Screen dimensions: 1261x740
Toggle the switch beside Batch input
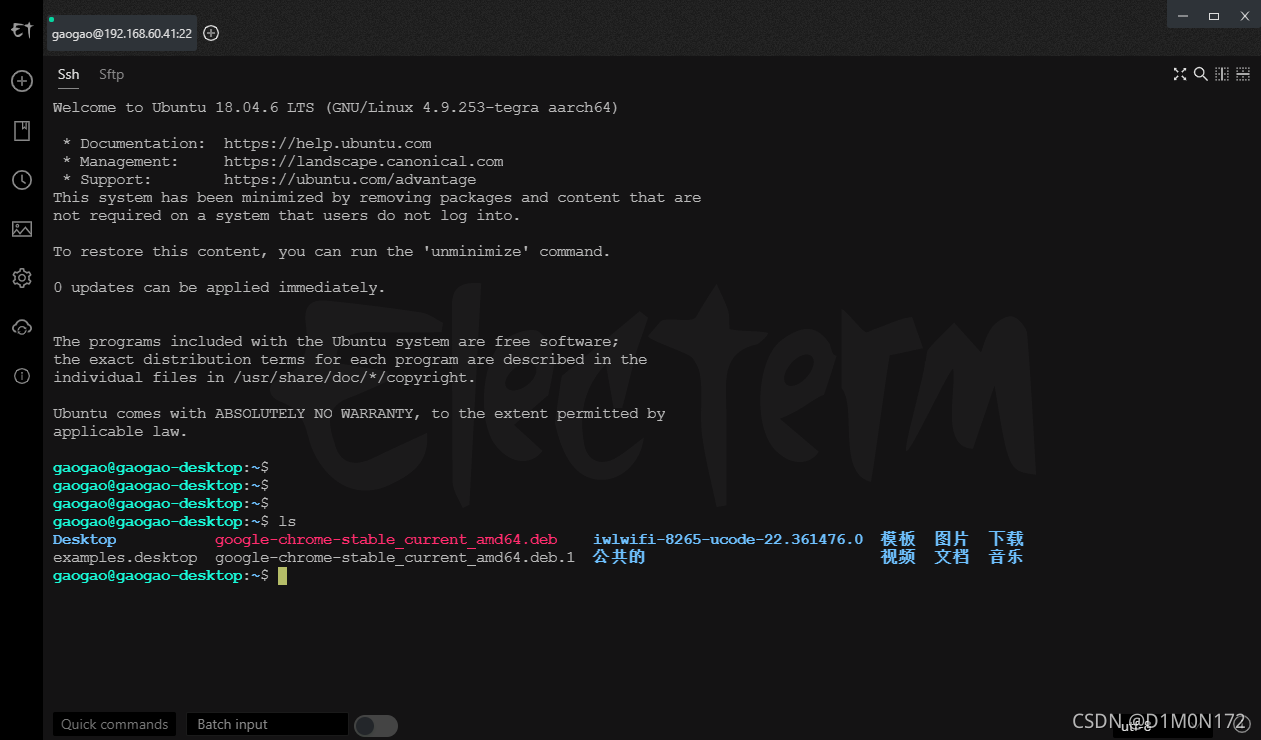tap(376, 725)
